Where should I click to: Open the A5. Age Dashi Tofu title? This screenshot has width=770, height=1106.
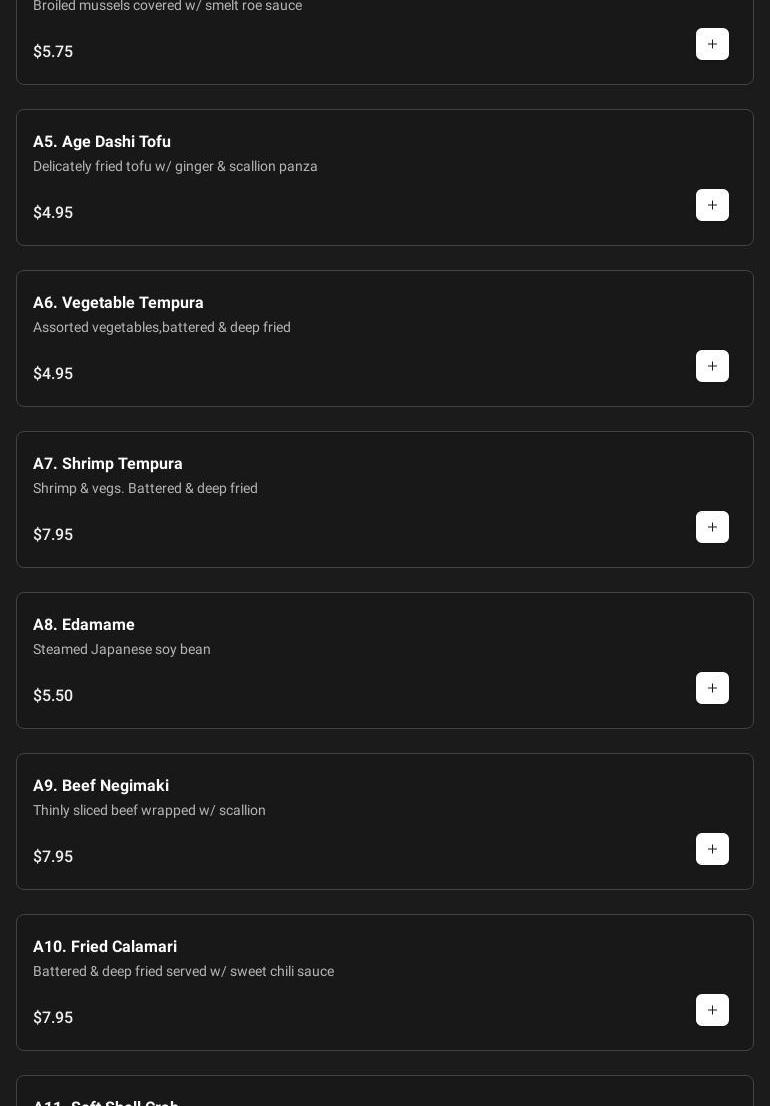coord(102,142)
